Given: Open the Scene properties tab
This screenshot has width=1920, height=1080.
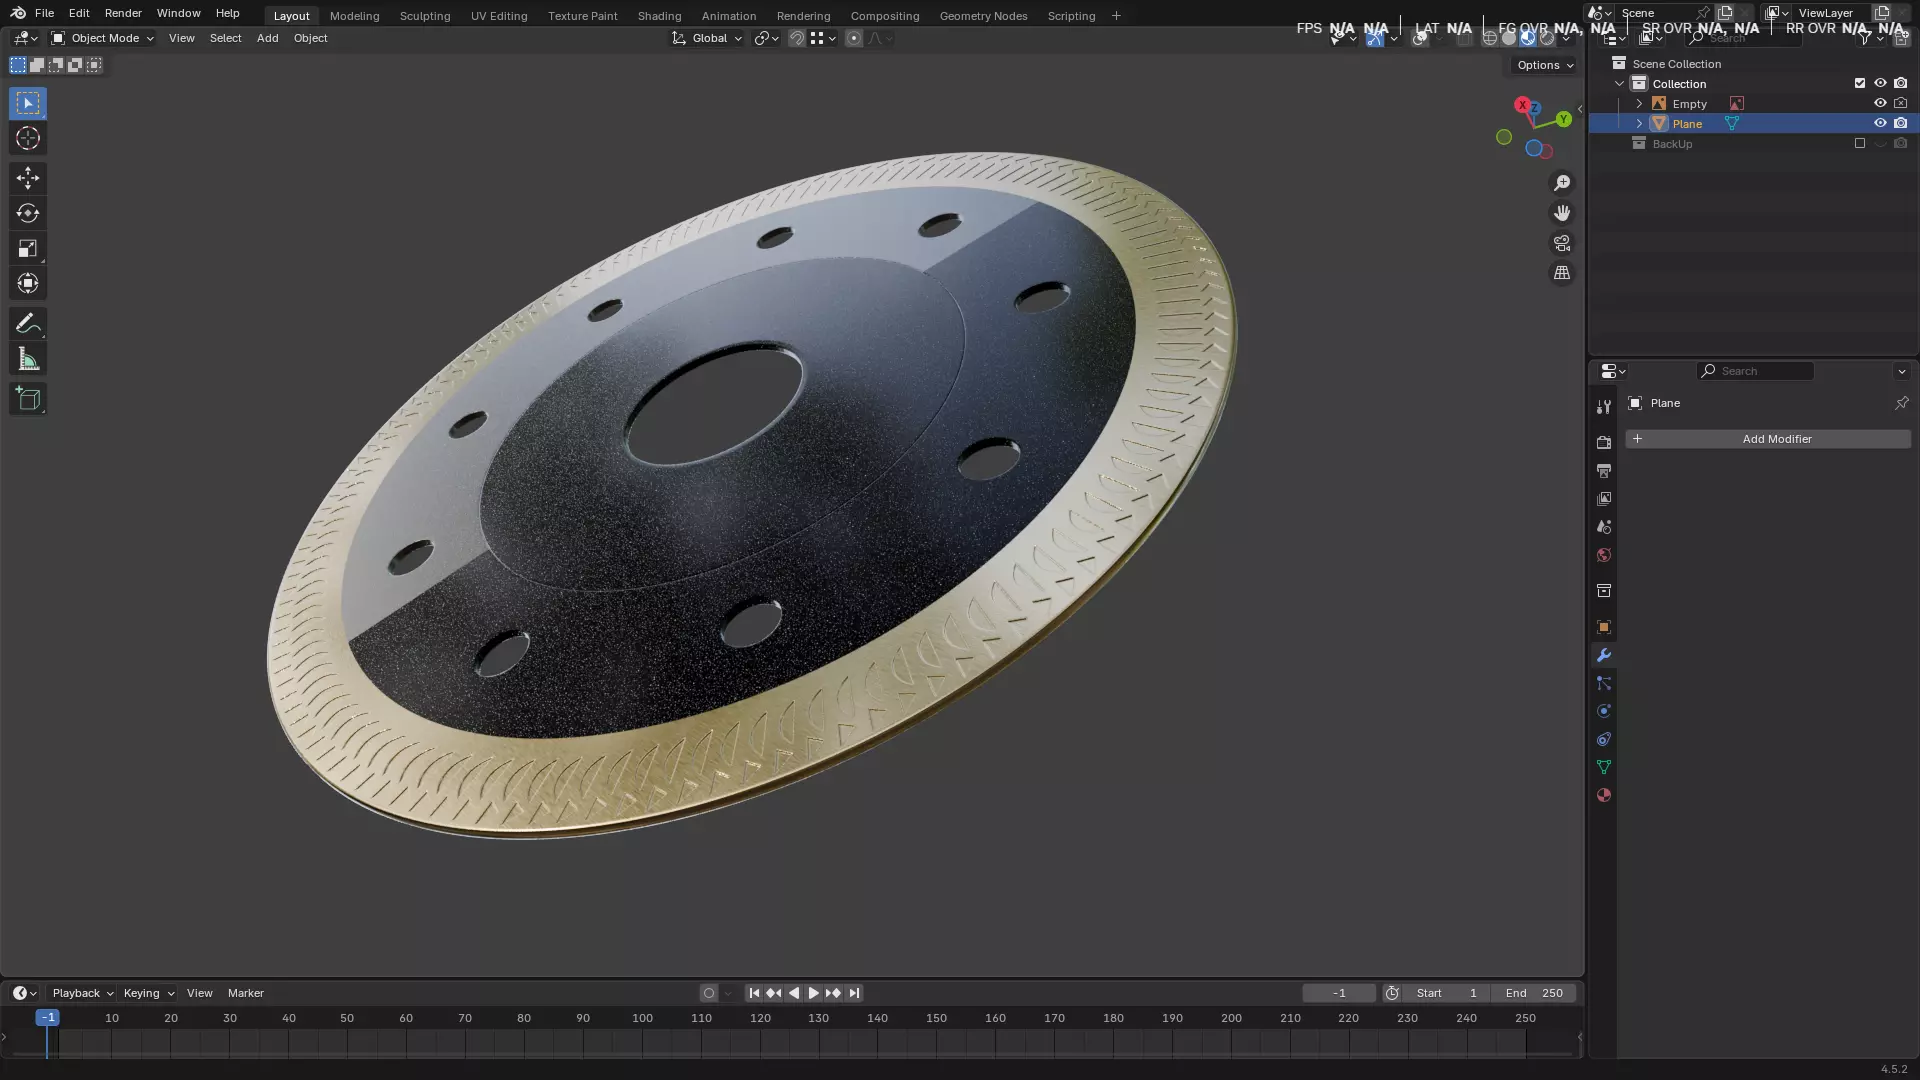Looking at the screenshot, I should [x=1604, y=527].
